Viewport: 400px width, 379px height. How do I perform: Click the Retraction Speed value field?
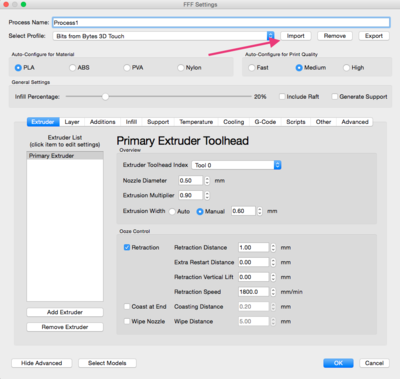[253, 292]
